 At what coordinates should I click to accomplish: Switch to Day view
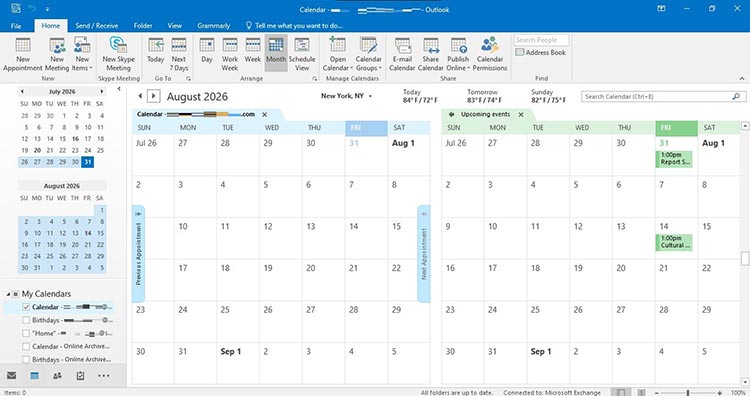point(207,50)
